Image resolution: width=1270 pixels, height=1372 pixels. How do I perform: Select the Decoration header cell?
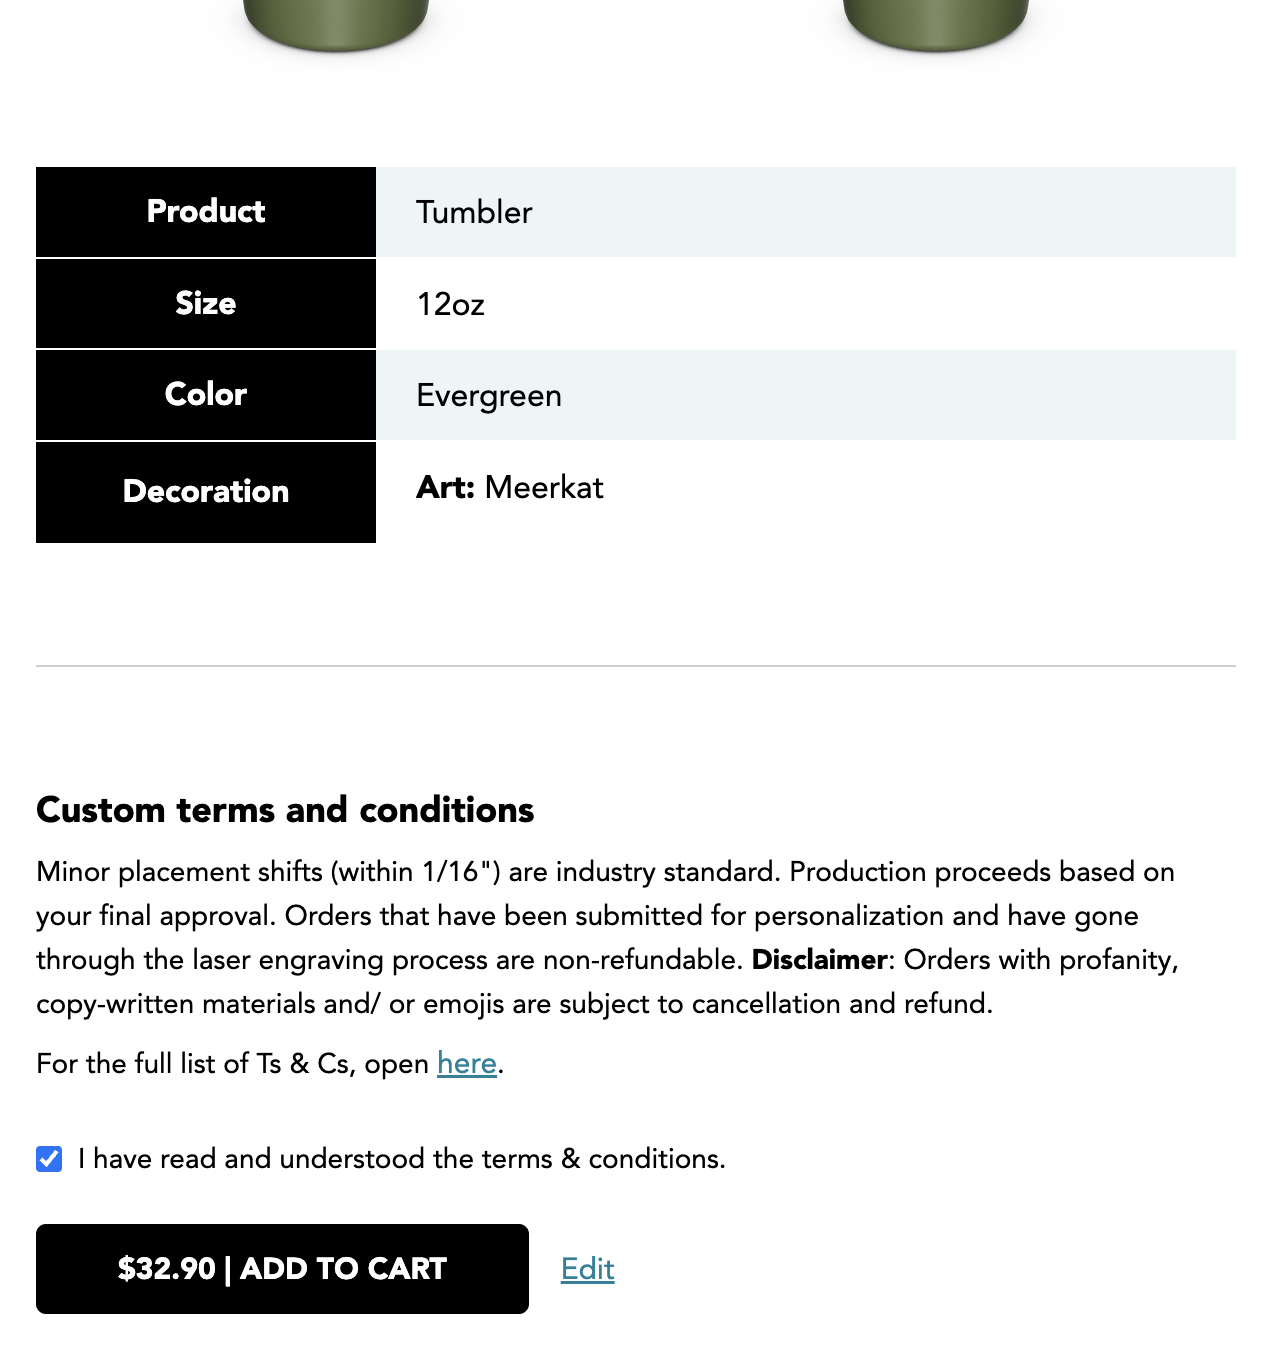pyautogui.click(x=206, y=492)
